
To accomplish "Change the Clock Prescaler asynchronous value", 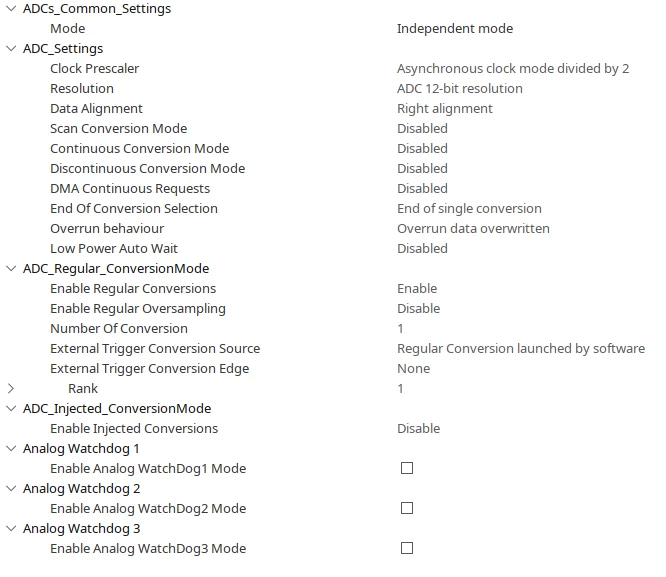I will (x=513, y=68).
